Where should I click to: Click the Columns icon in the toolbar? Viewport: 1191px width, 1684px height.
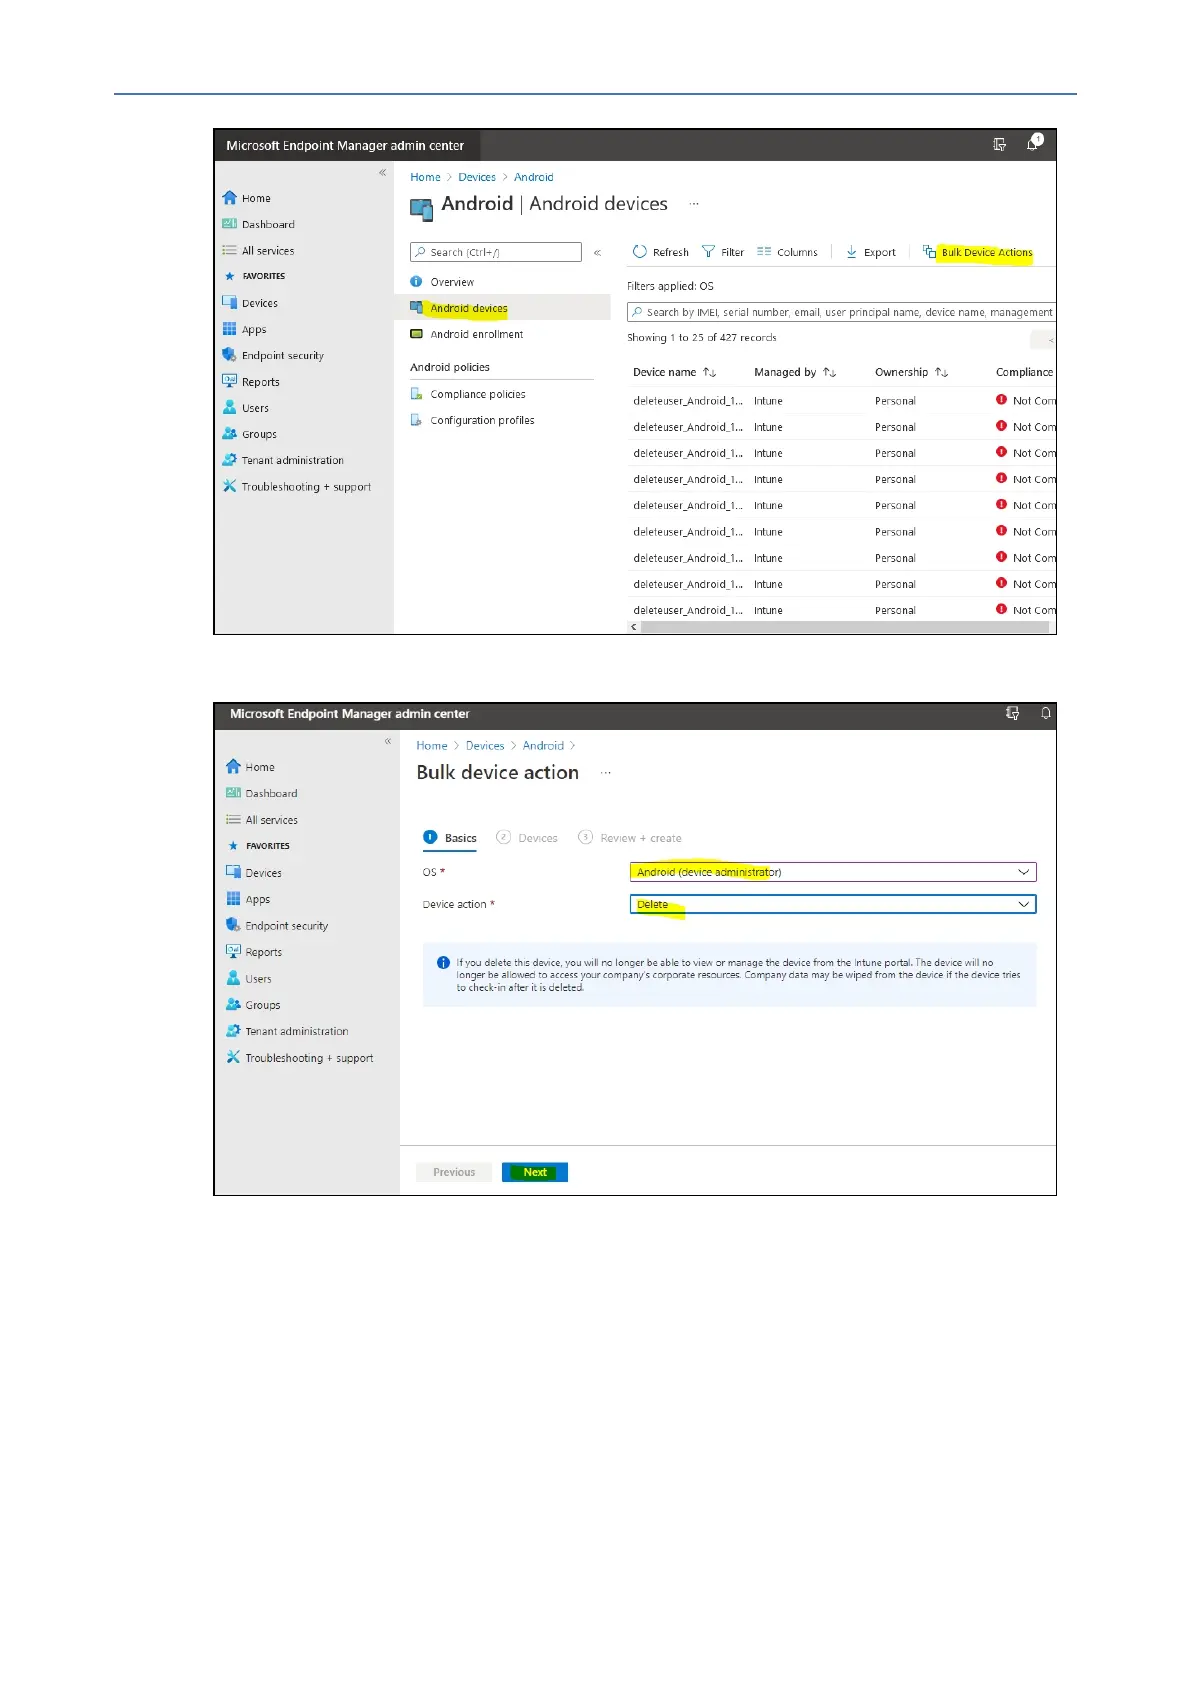tap(764, 252)
